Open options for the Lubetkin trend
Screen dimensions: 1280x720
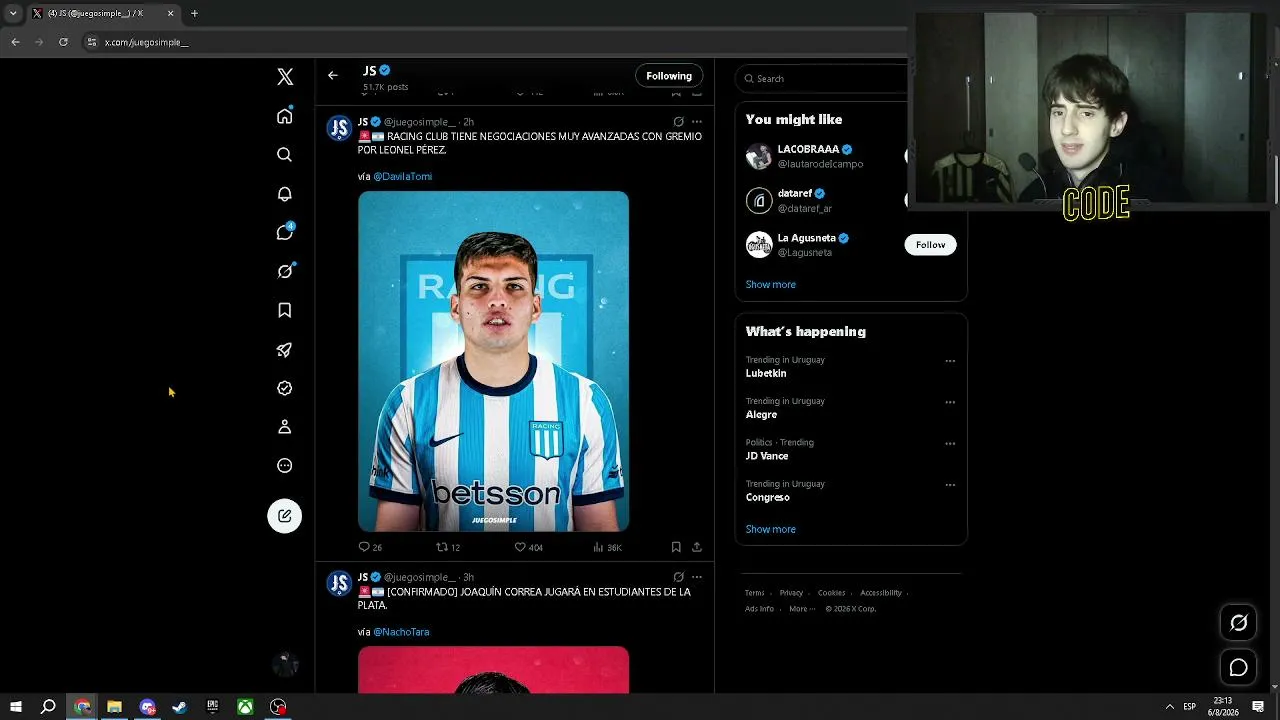point(950,361)
